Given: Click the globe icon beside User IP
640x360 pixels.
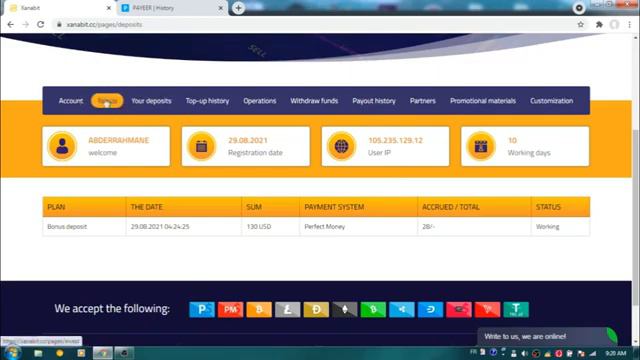Looking at the screenshot, I should pyautogui.click(x=341, y=146).
